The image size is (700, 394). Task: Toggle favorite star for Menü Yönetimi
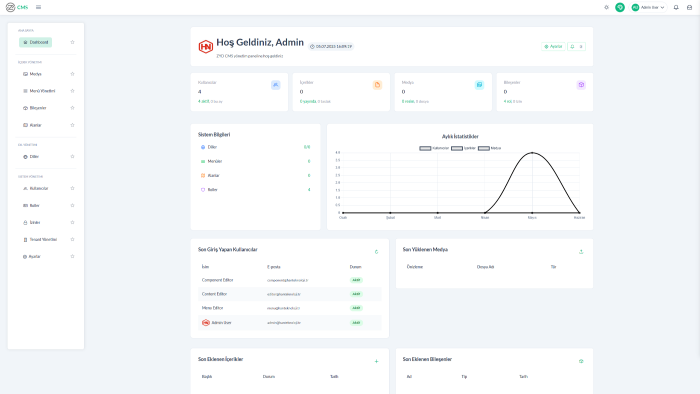click(x=72, y=91)
